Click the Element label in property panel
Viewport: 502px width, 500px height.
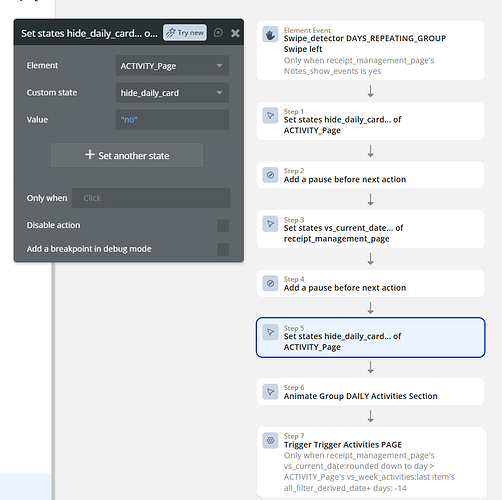coord(42,65)
